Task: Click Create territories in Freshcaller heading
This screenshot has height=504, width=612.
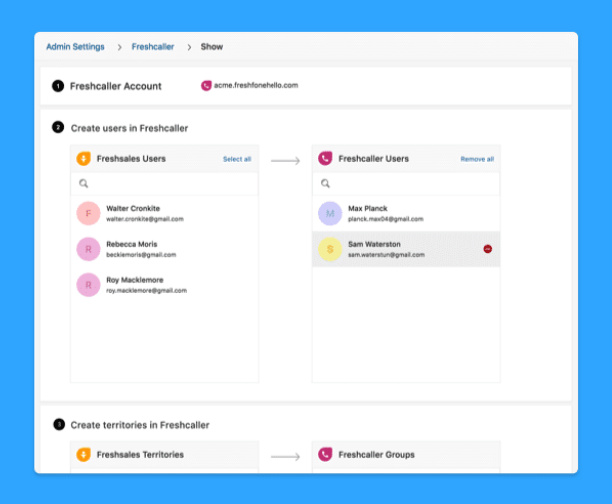Action: (x=140, y=425)
